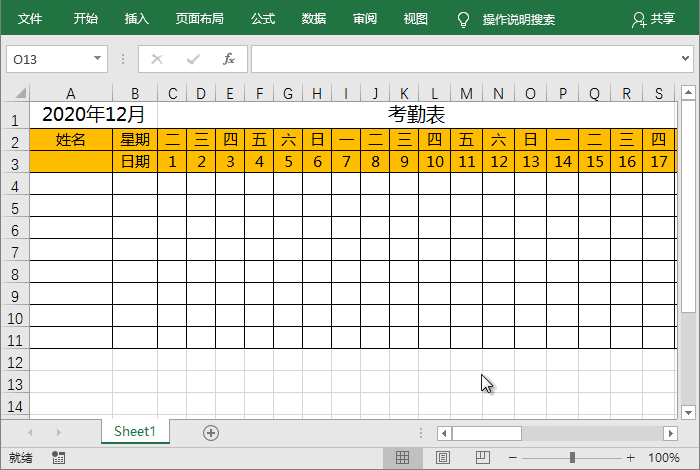Expand the formula bar chevron

[x=685, y=58]
